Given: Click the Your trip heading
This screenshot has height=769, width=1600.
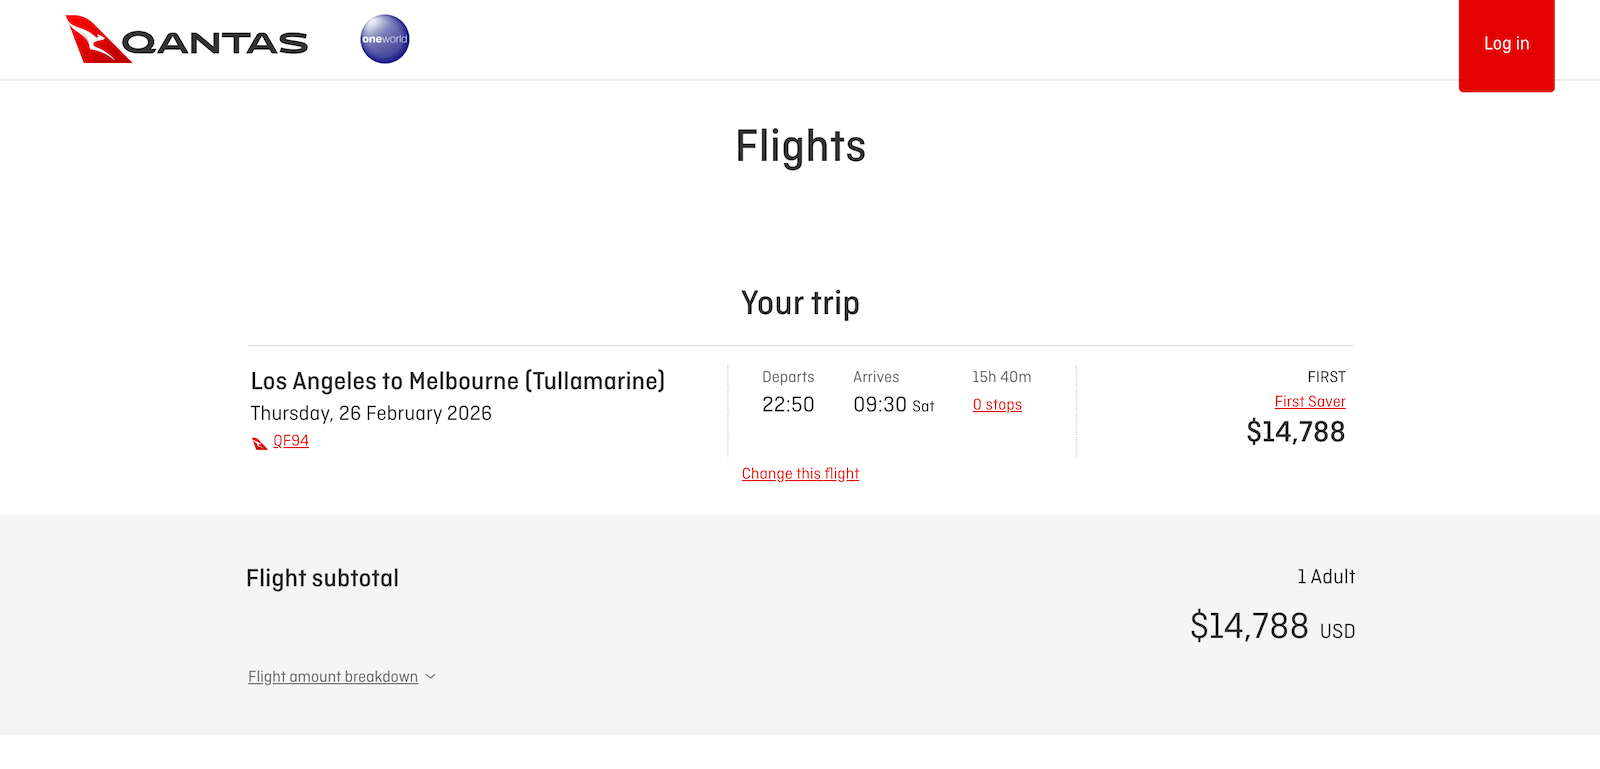Looking at the screenshot, I should pos(800,303).
